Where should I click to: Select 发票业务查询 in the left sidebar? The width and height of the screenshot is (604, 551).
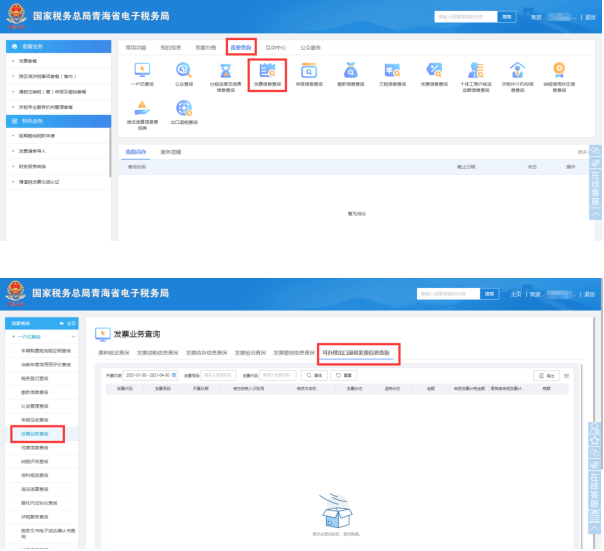click(x=35, y=434)
